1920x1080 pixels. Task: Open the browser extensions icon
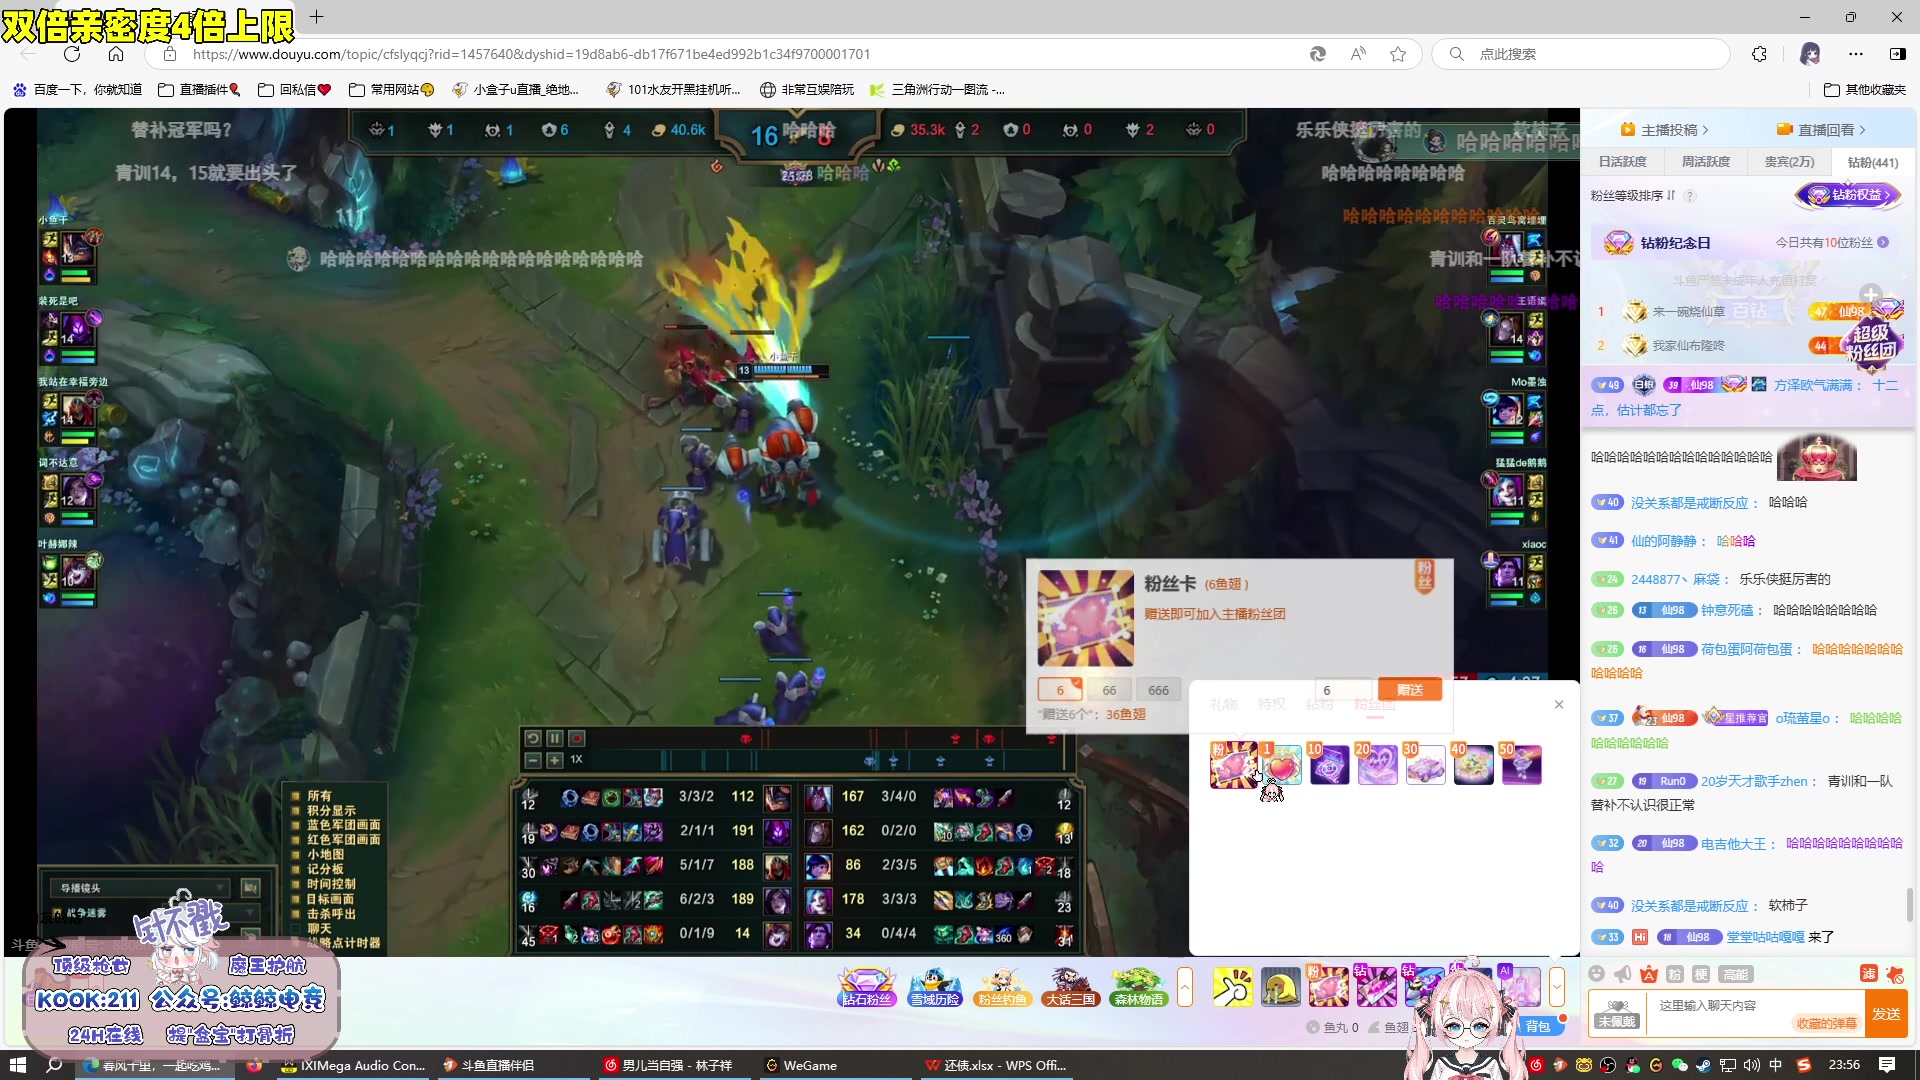tap(1760, 54)
